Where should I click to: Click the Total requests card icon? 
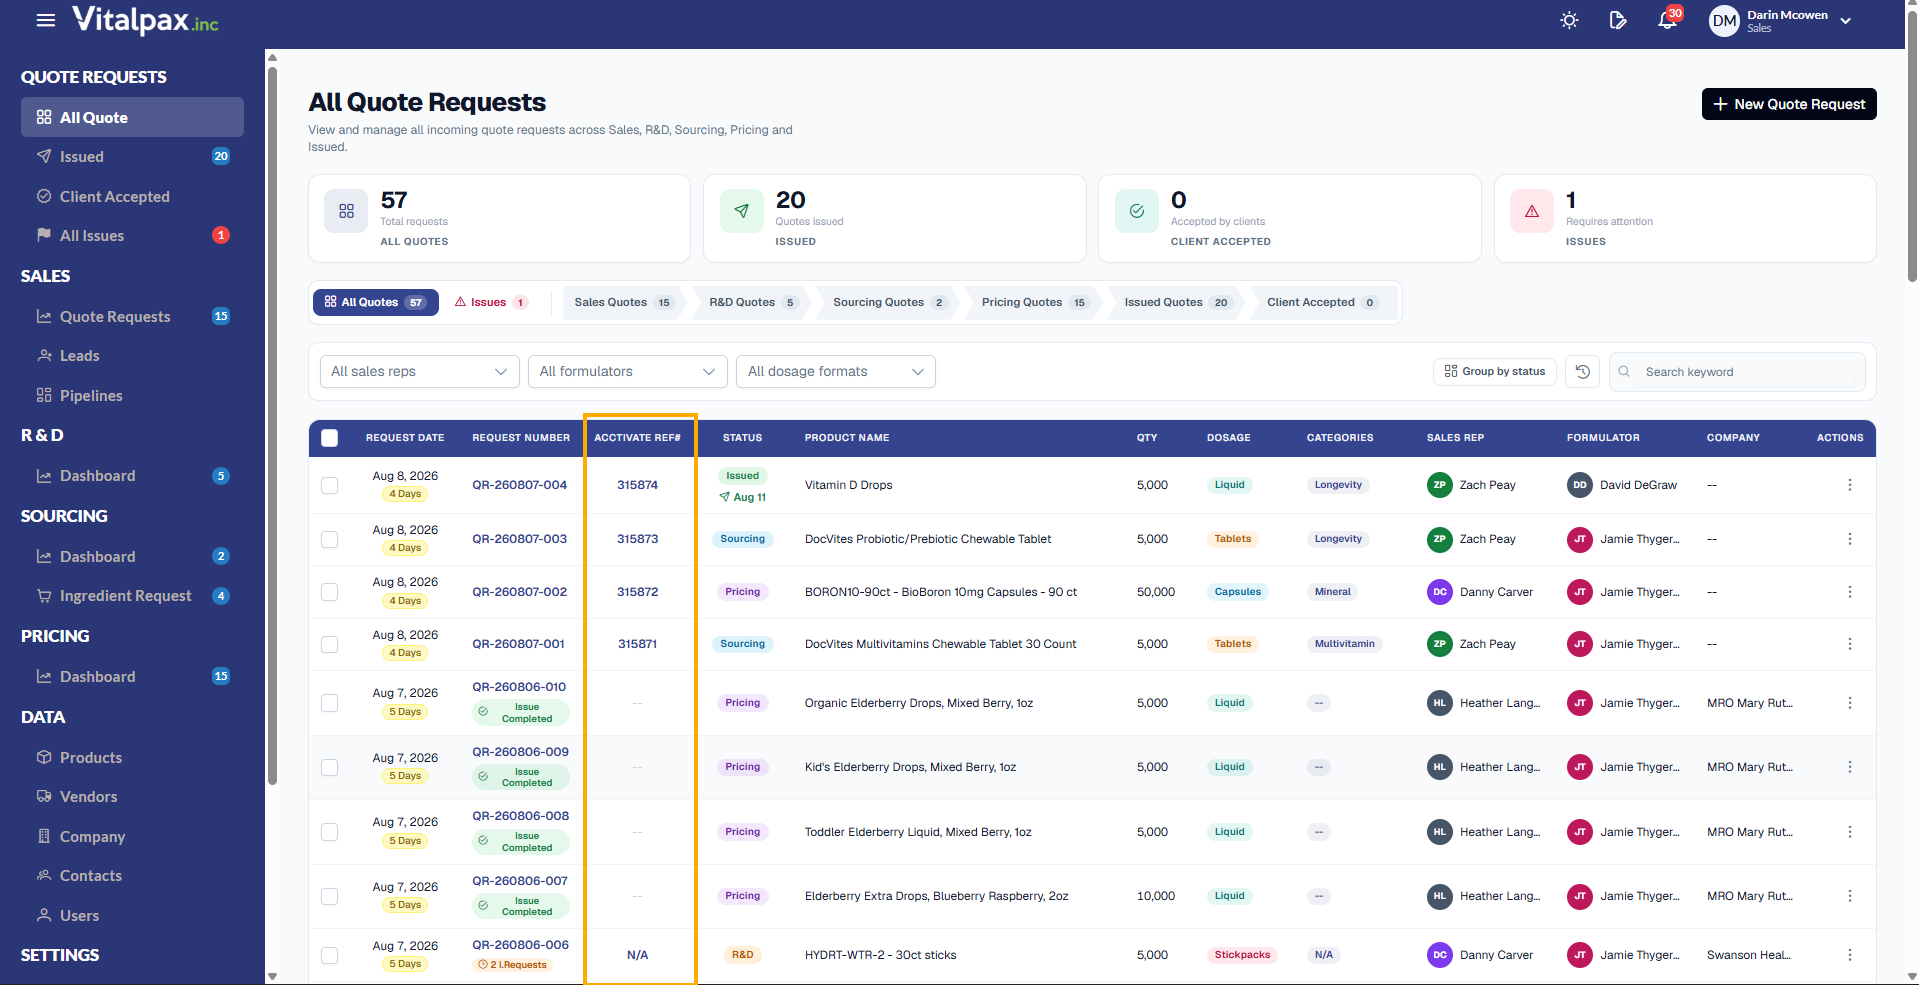pyautogui.click(x=346, y=211)
